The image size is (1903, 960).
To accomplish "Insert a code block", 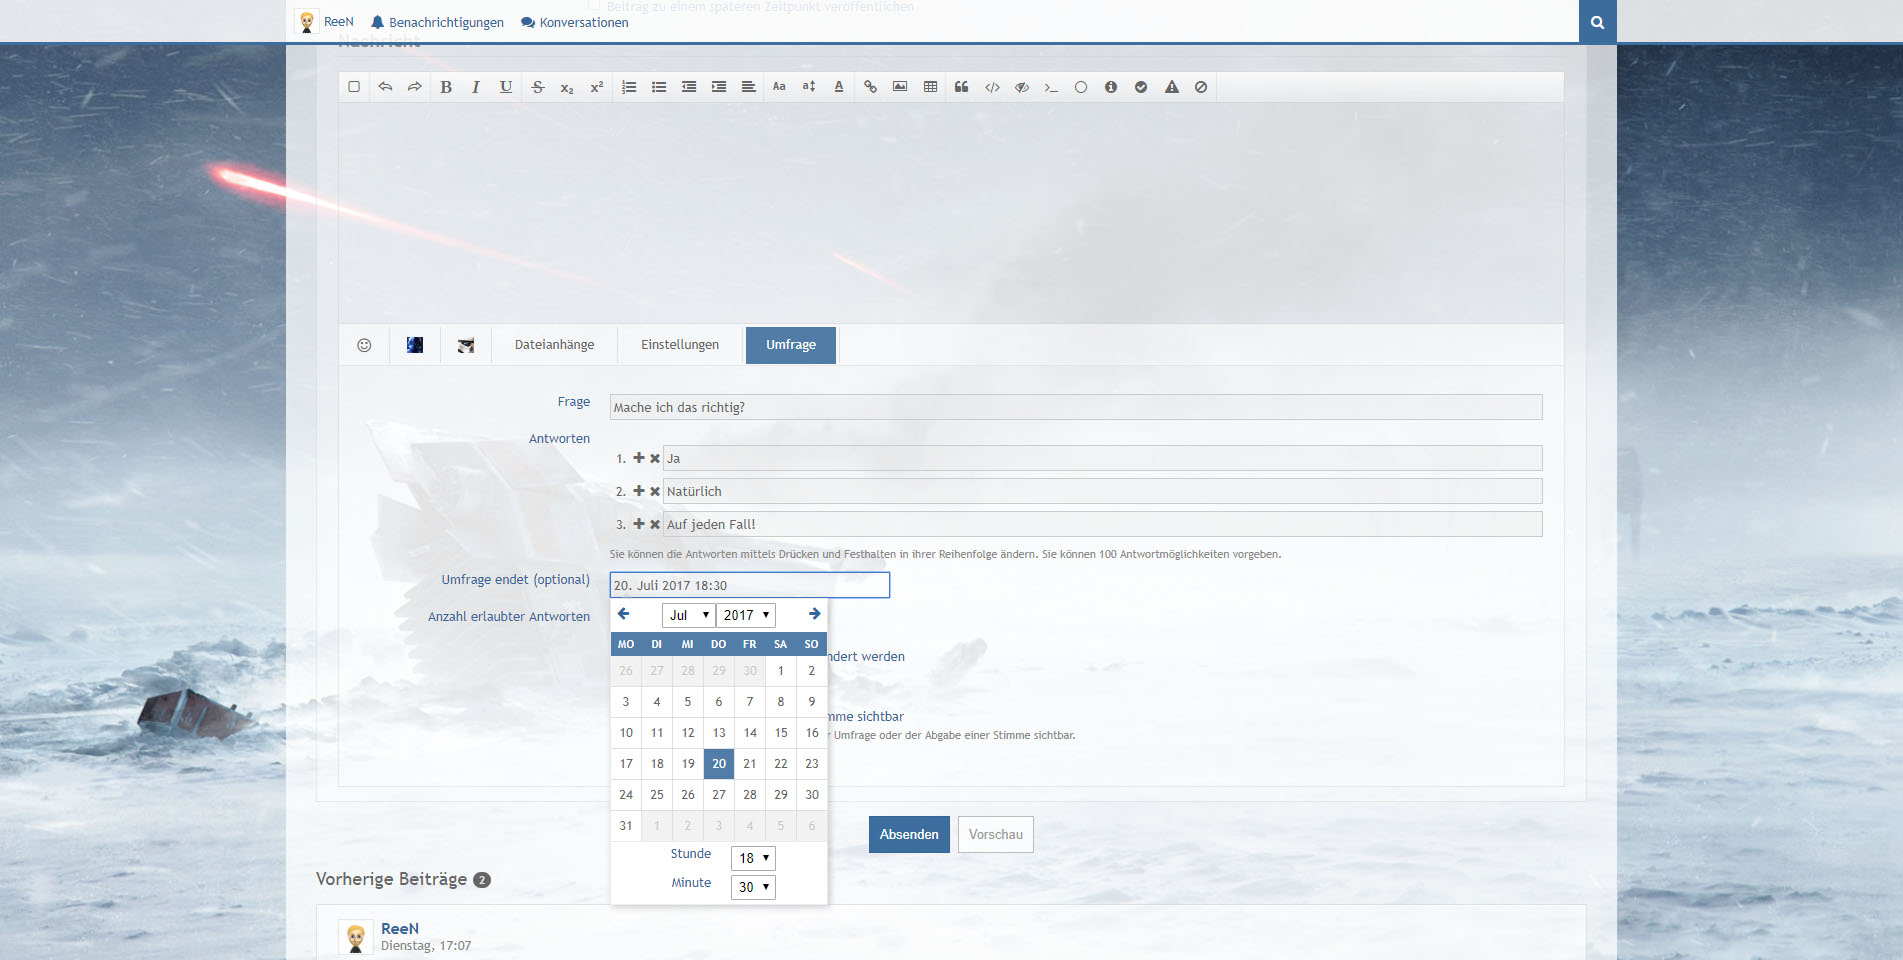I will pos(992,87).
